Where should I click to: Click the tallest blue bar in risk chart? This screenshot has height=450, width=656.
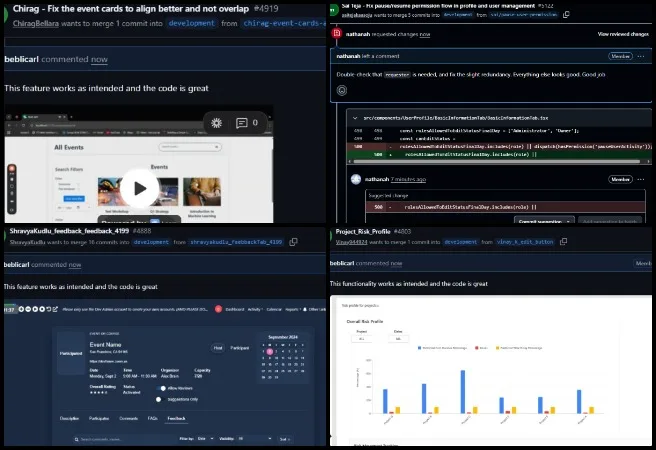463,392
